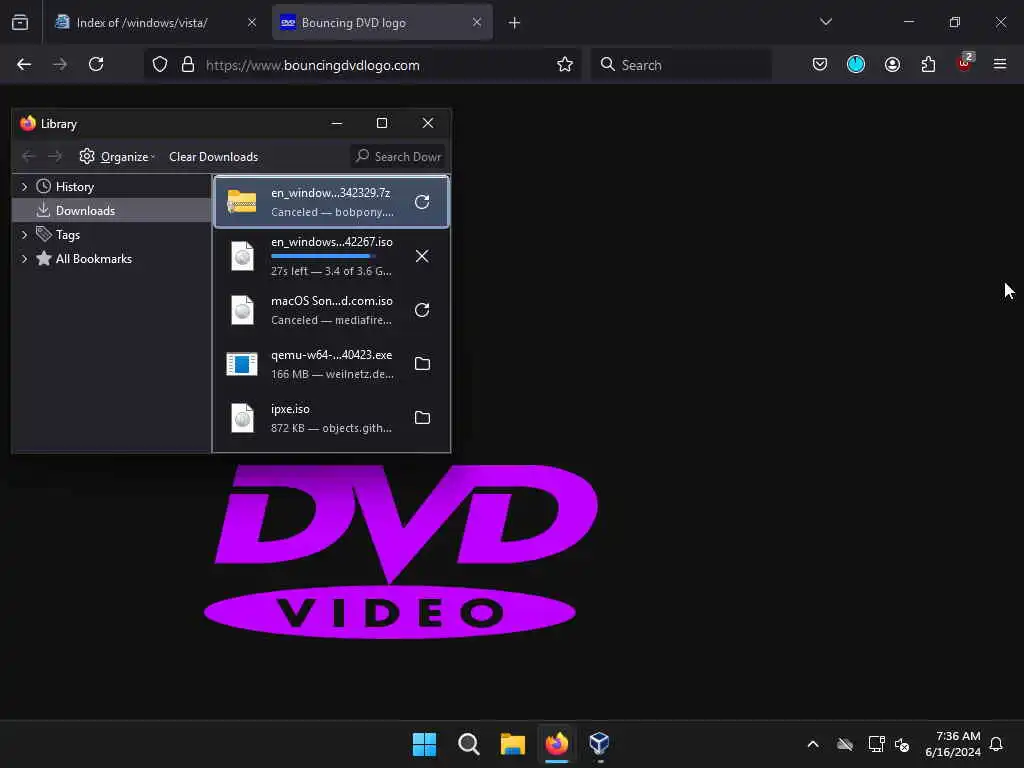Open the Windows Start menu
This screenshot has width=1024, height=768.
(x=424, y=744)
